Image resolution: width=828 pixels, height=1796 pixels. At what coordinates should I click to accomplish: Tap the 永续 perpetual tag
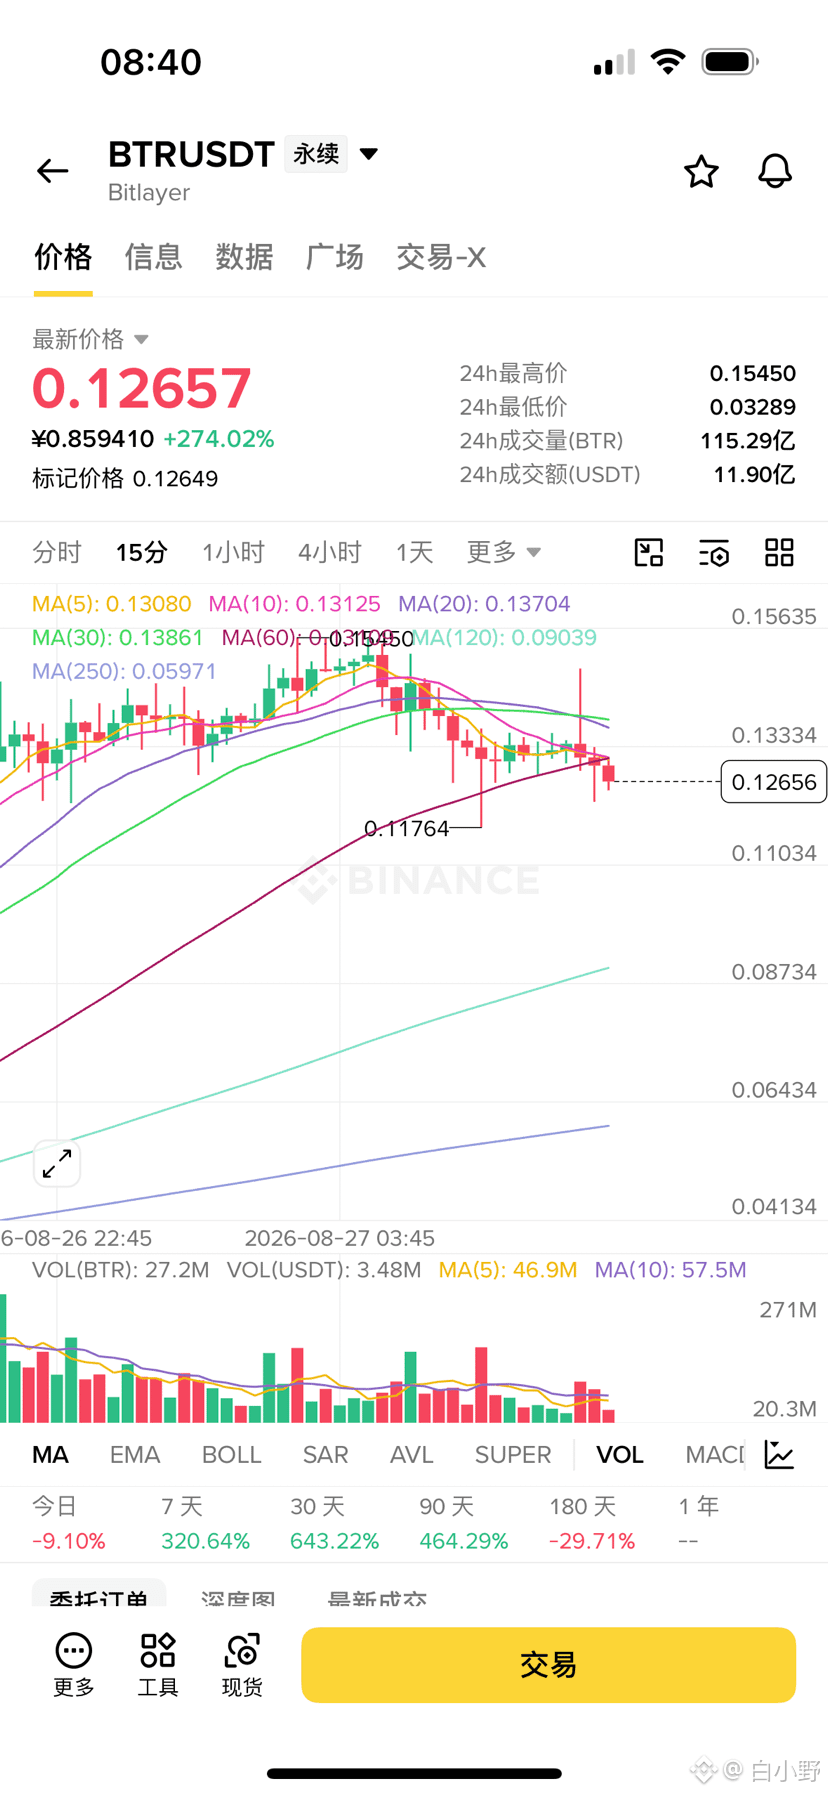[x=316, y=154]
